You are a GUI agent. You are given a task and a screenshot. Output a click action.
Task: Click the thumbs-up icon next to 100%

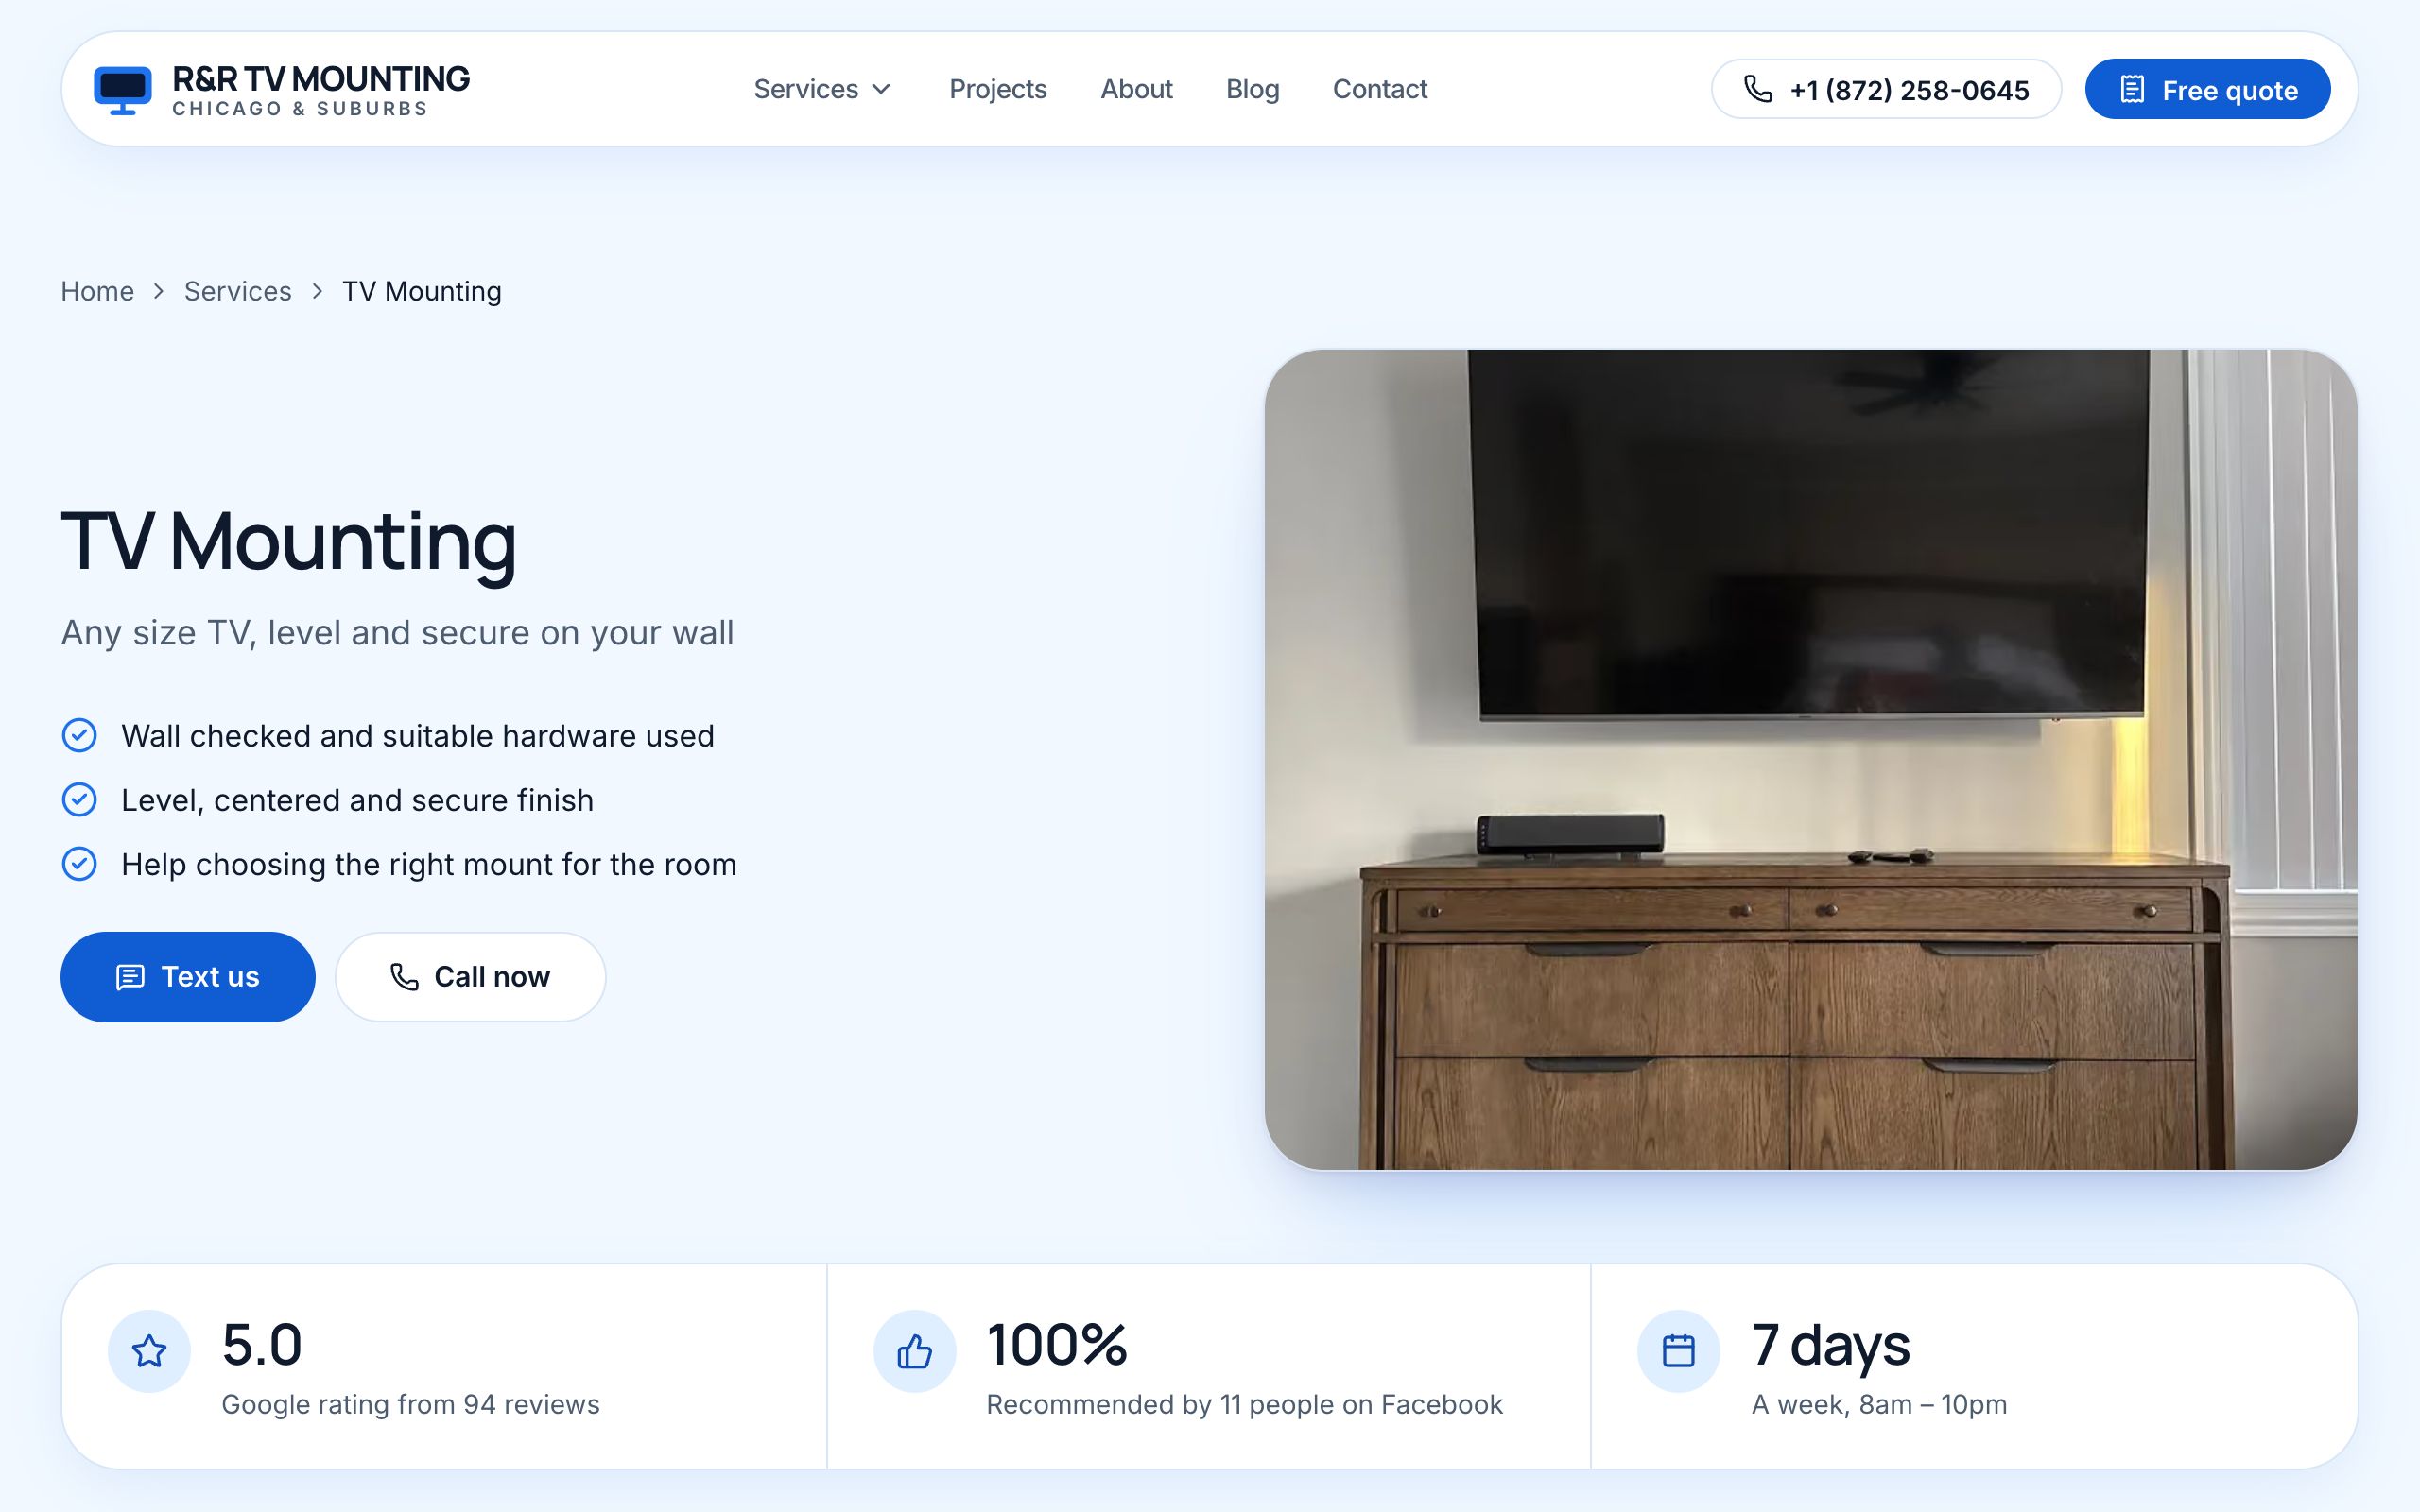914,1351
